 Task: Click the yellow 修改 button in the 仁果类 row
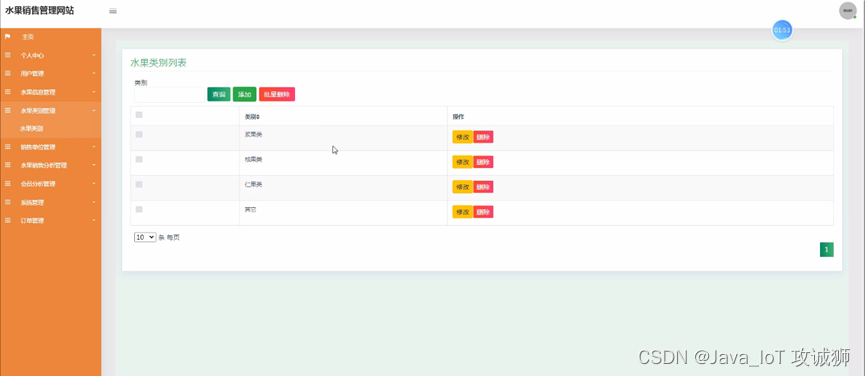pos(462,187)
